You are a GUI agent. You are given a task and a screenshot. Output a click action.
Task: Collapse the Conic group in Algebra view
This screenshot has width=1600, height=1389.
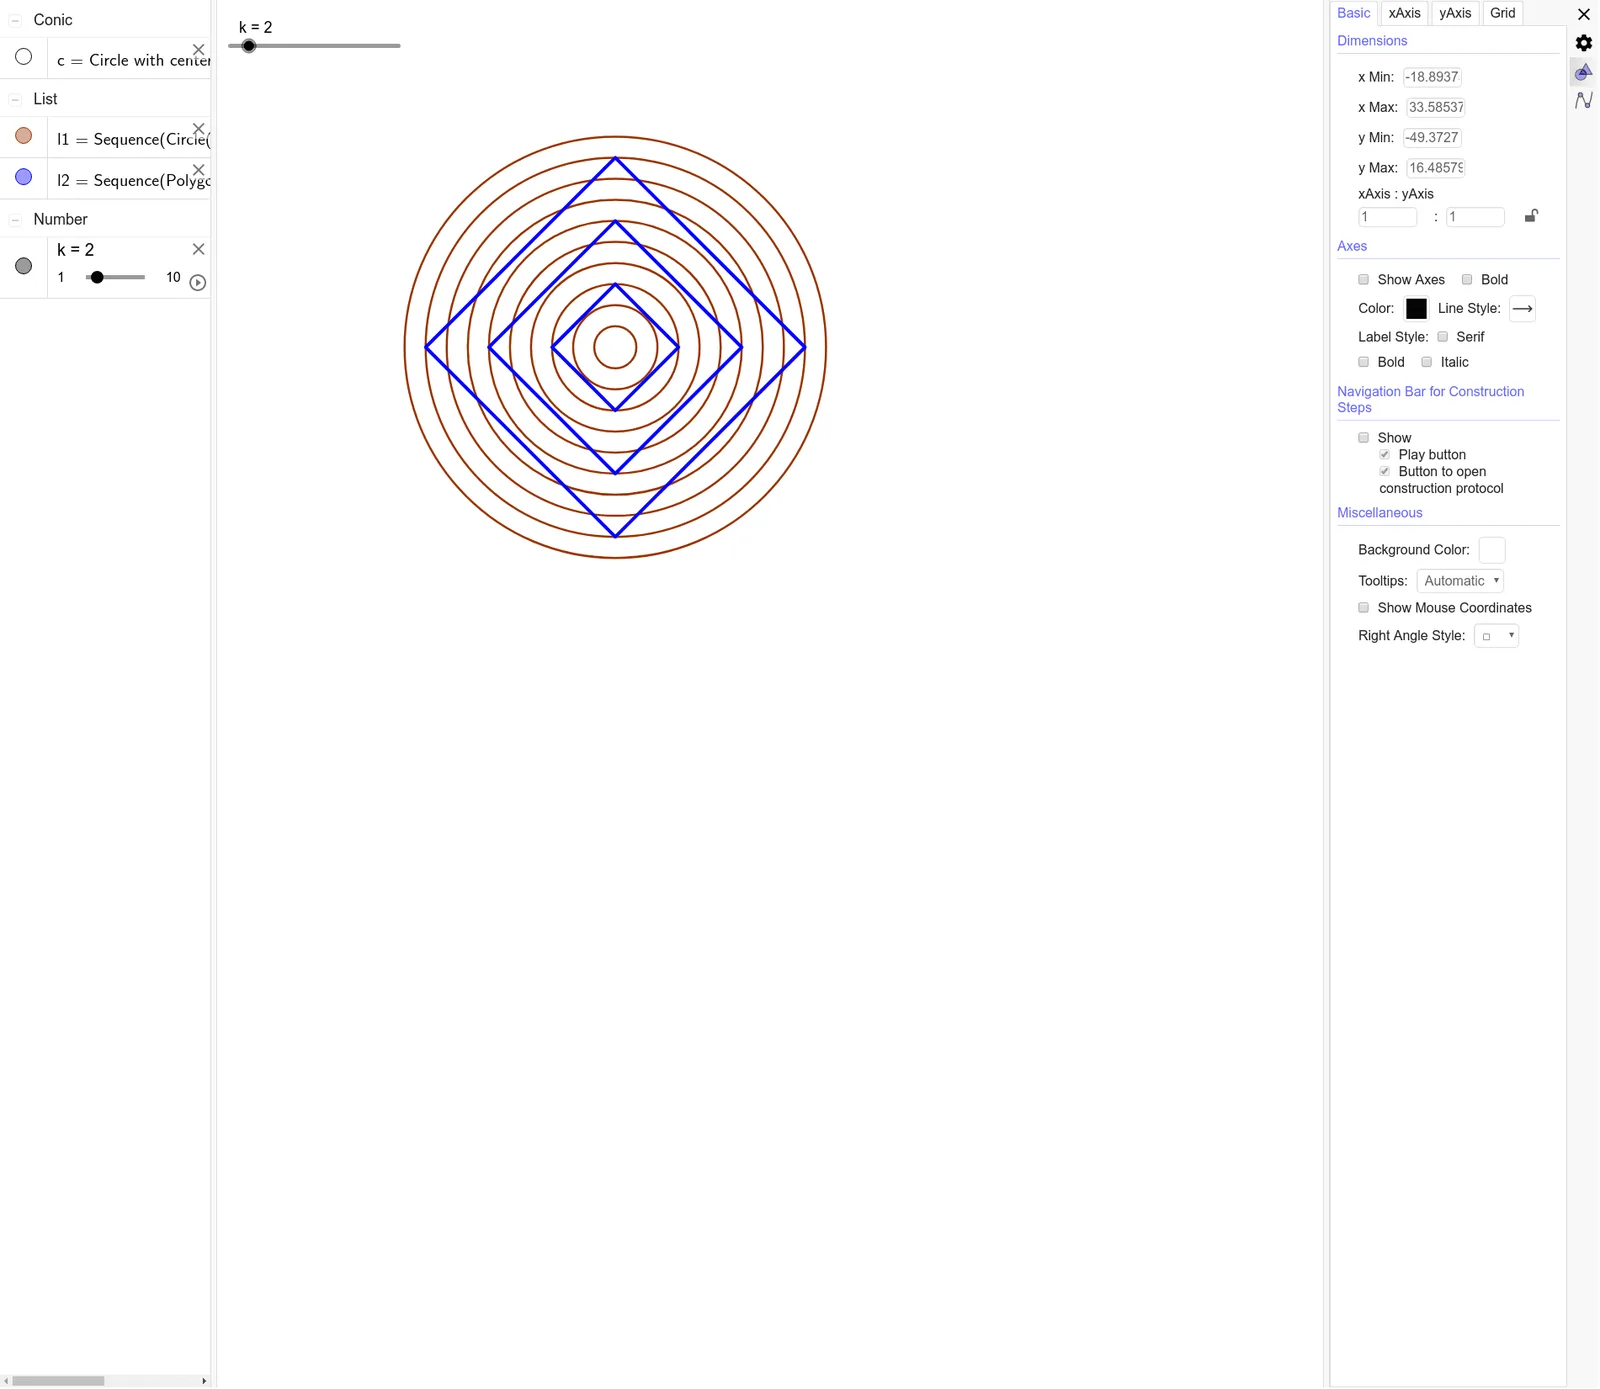pos(15,20)
